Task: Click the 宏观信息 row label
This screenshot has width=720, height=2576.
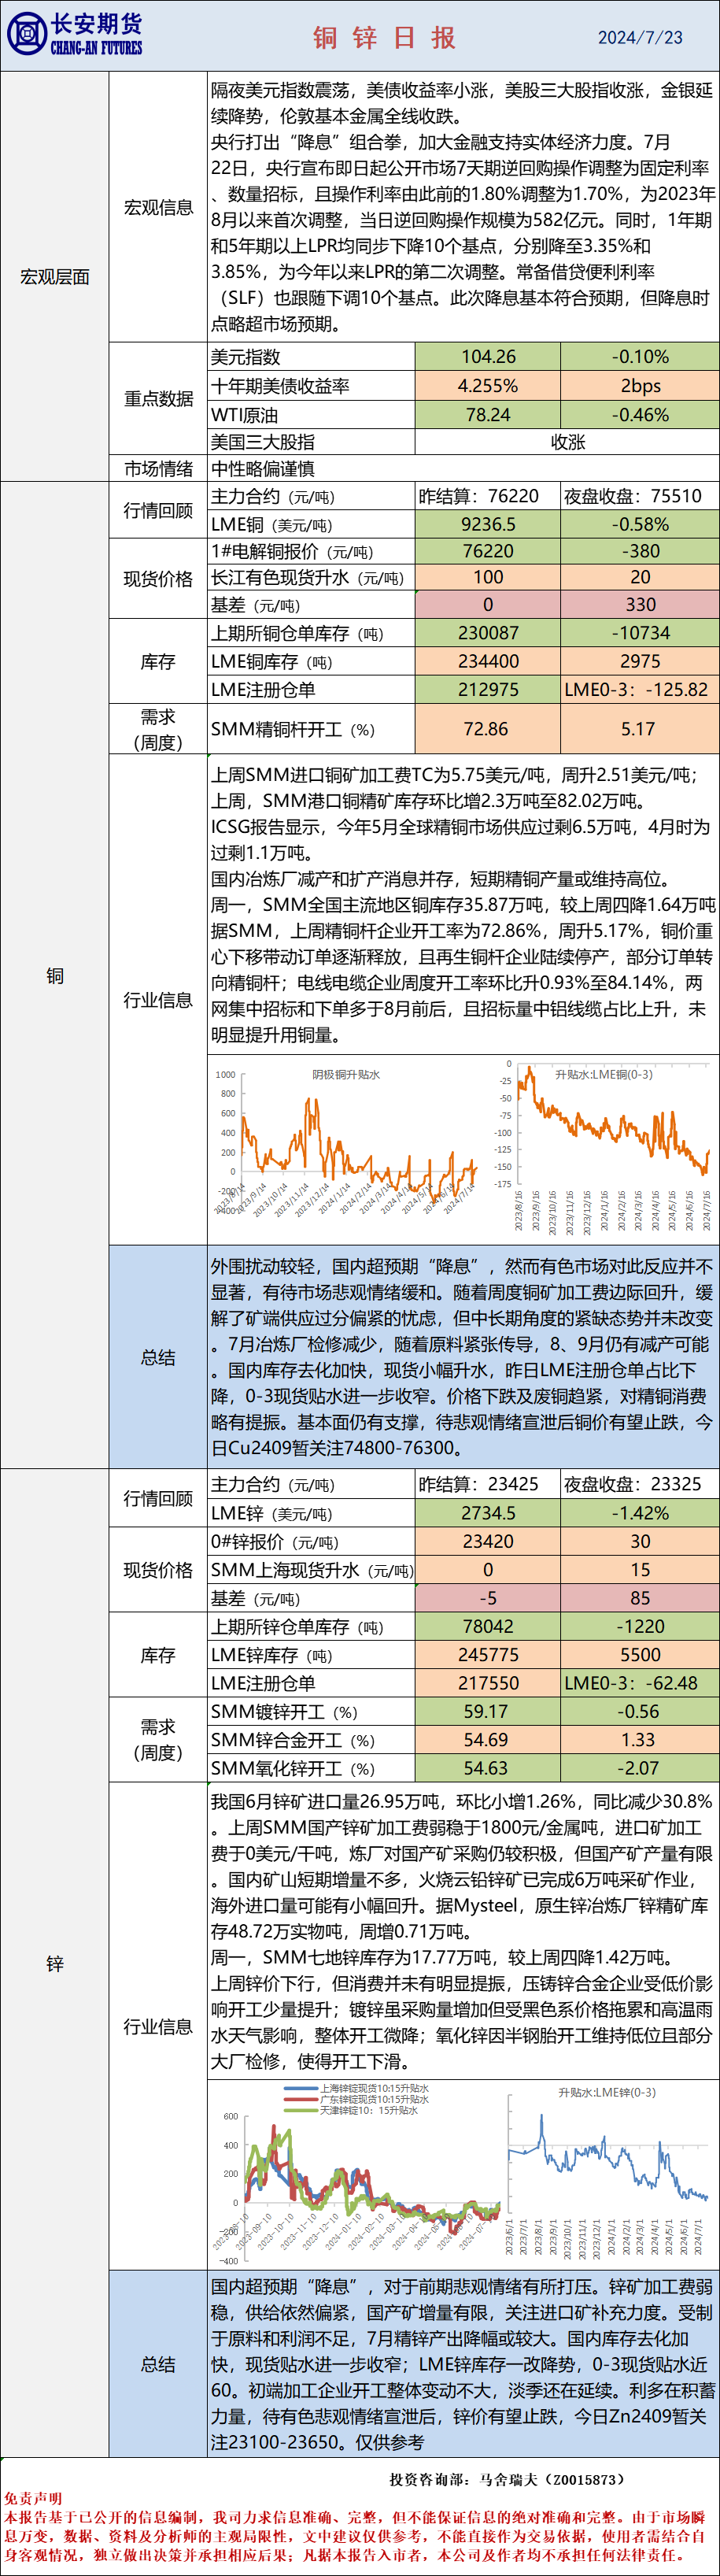Action: pos(158,207)
